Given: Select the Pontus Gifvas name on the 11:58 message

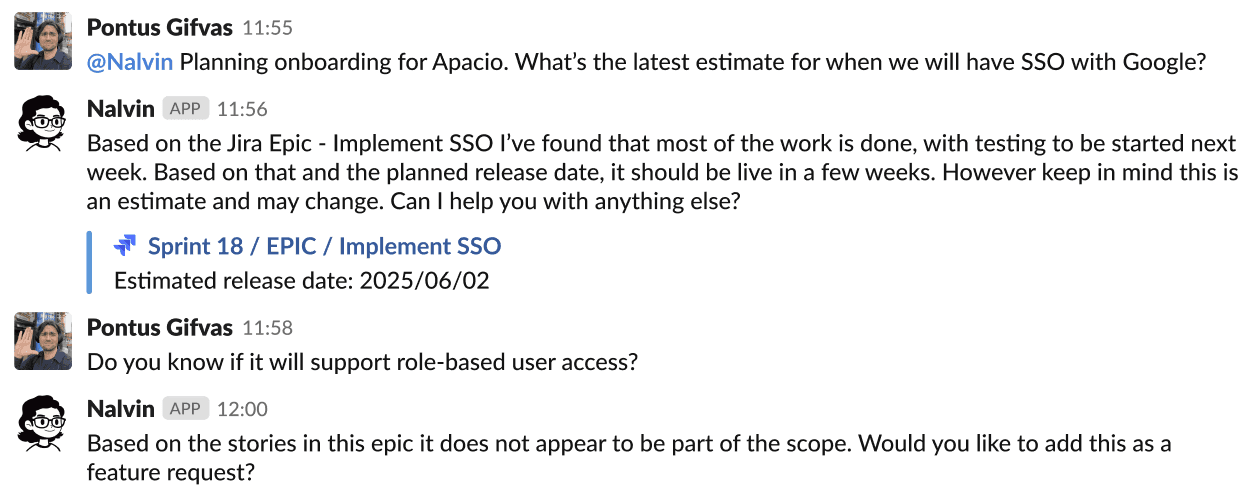Looking at the screenshot, I should click(x=160, y=327).
